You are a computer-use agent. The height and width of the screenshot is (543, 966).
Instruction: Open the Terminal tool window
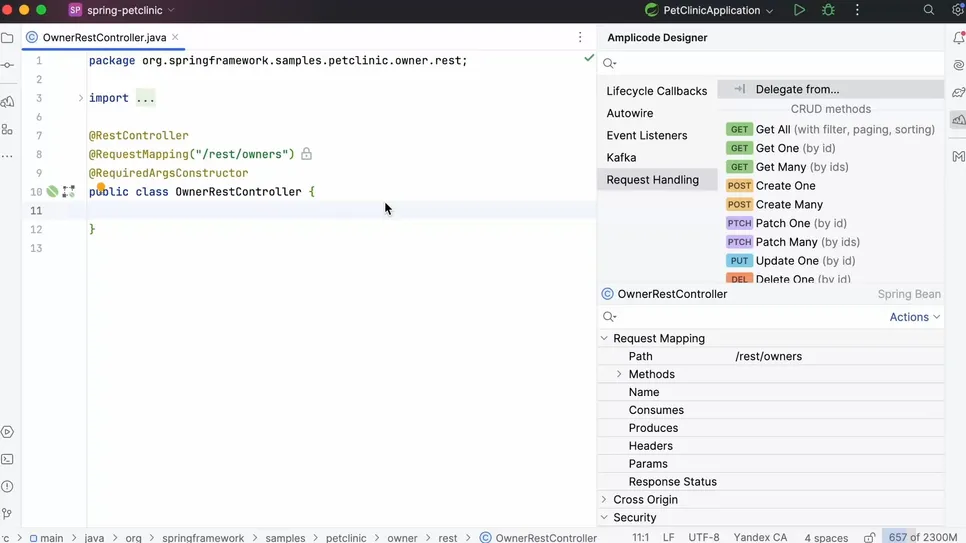coord(7,459)
